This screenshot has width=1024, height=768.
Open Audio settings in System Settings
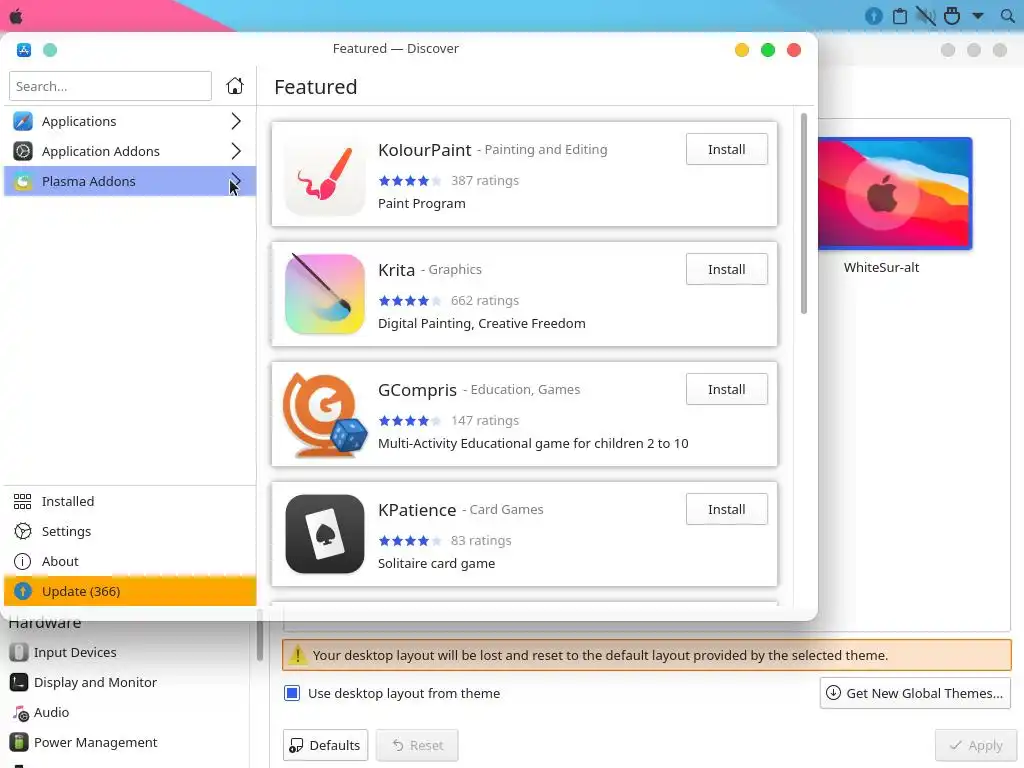click(x=126, y=712)
